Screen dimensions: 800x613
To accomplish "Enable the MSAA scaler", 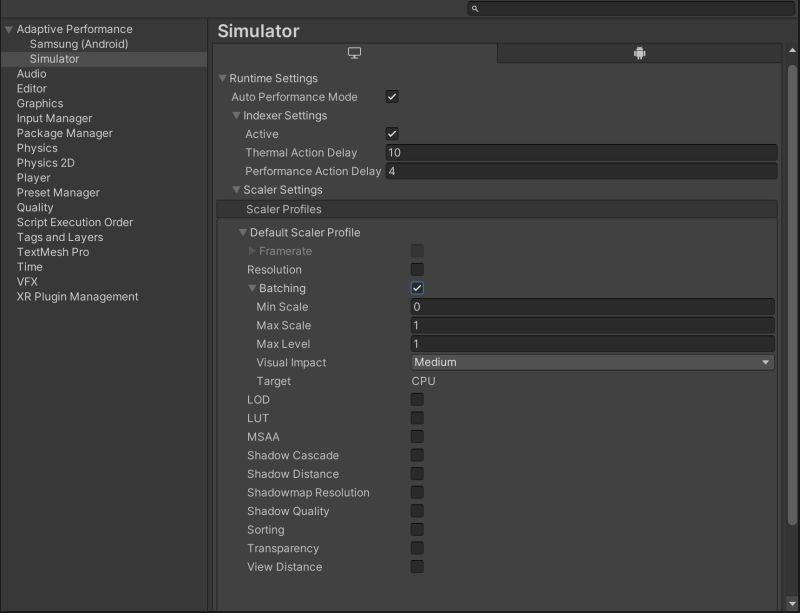I will click(x=417, y=436).
